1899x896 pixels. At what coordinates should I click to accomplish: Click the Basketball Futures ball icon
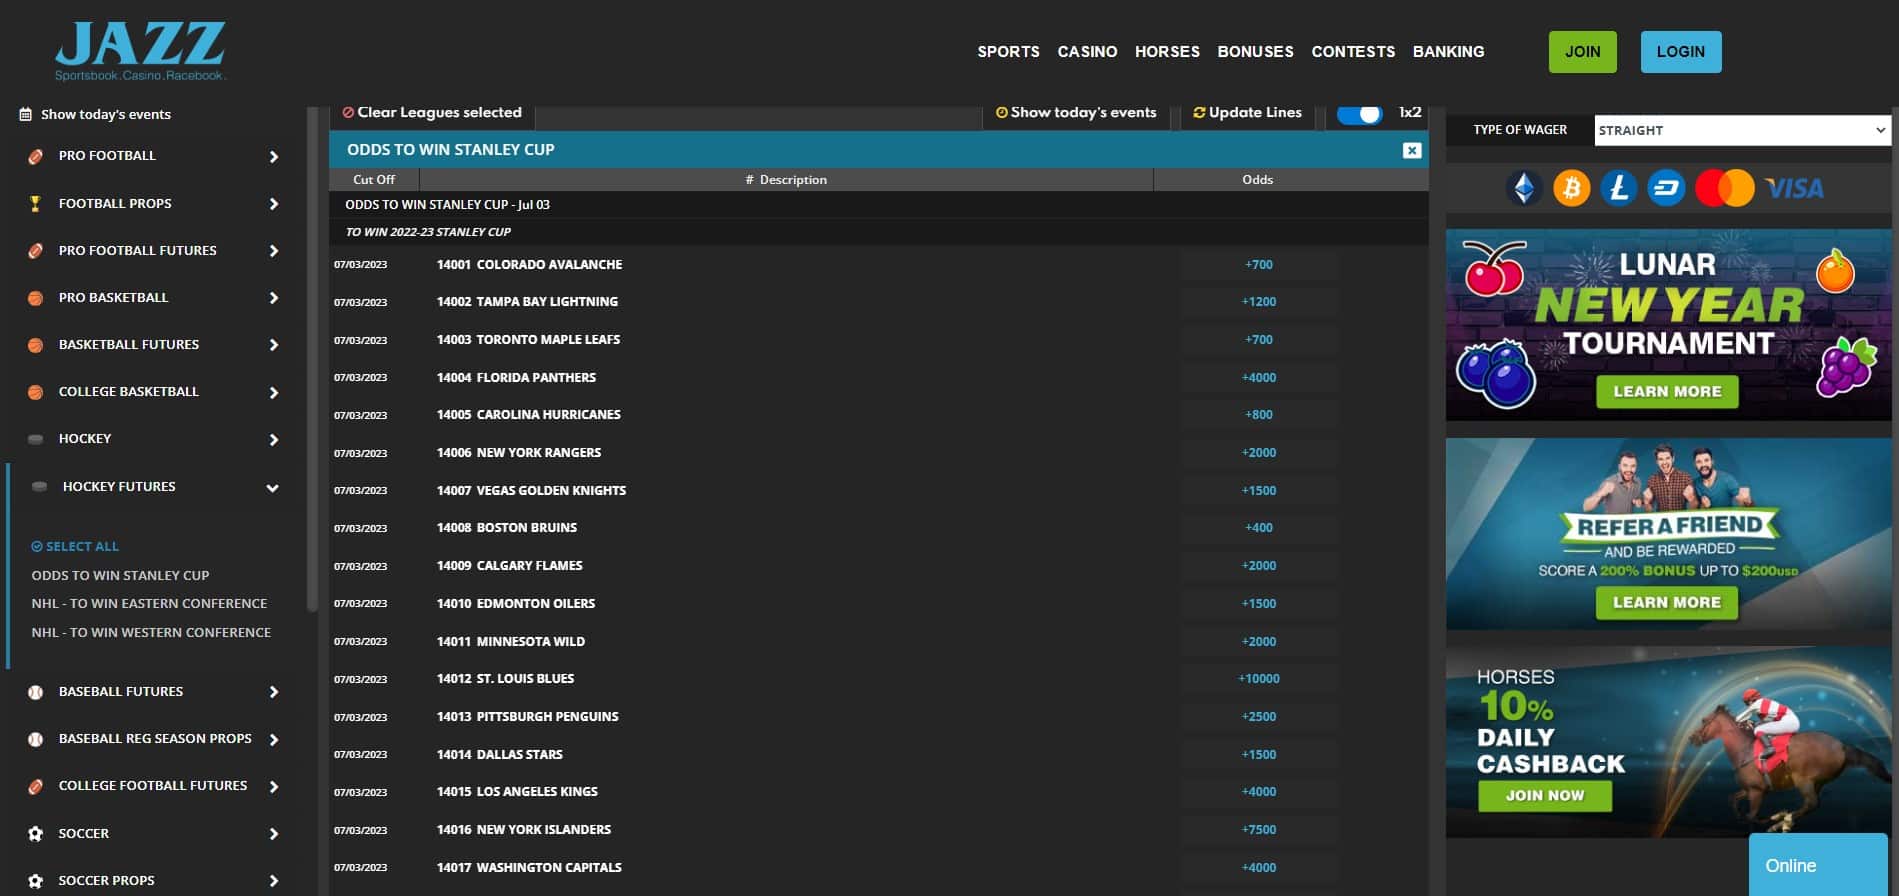[36, 345]
